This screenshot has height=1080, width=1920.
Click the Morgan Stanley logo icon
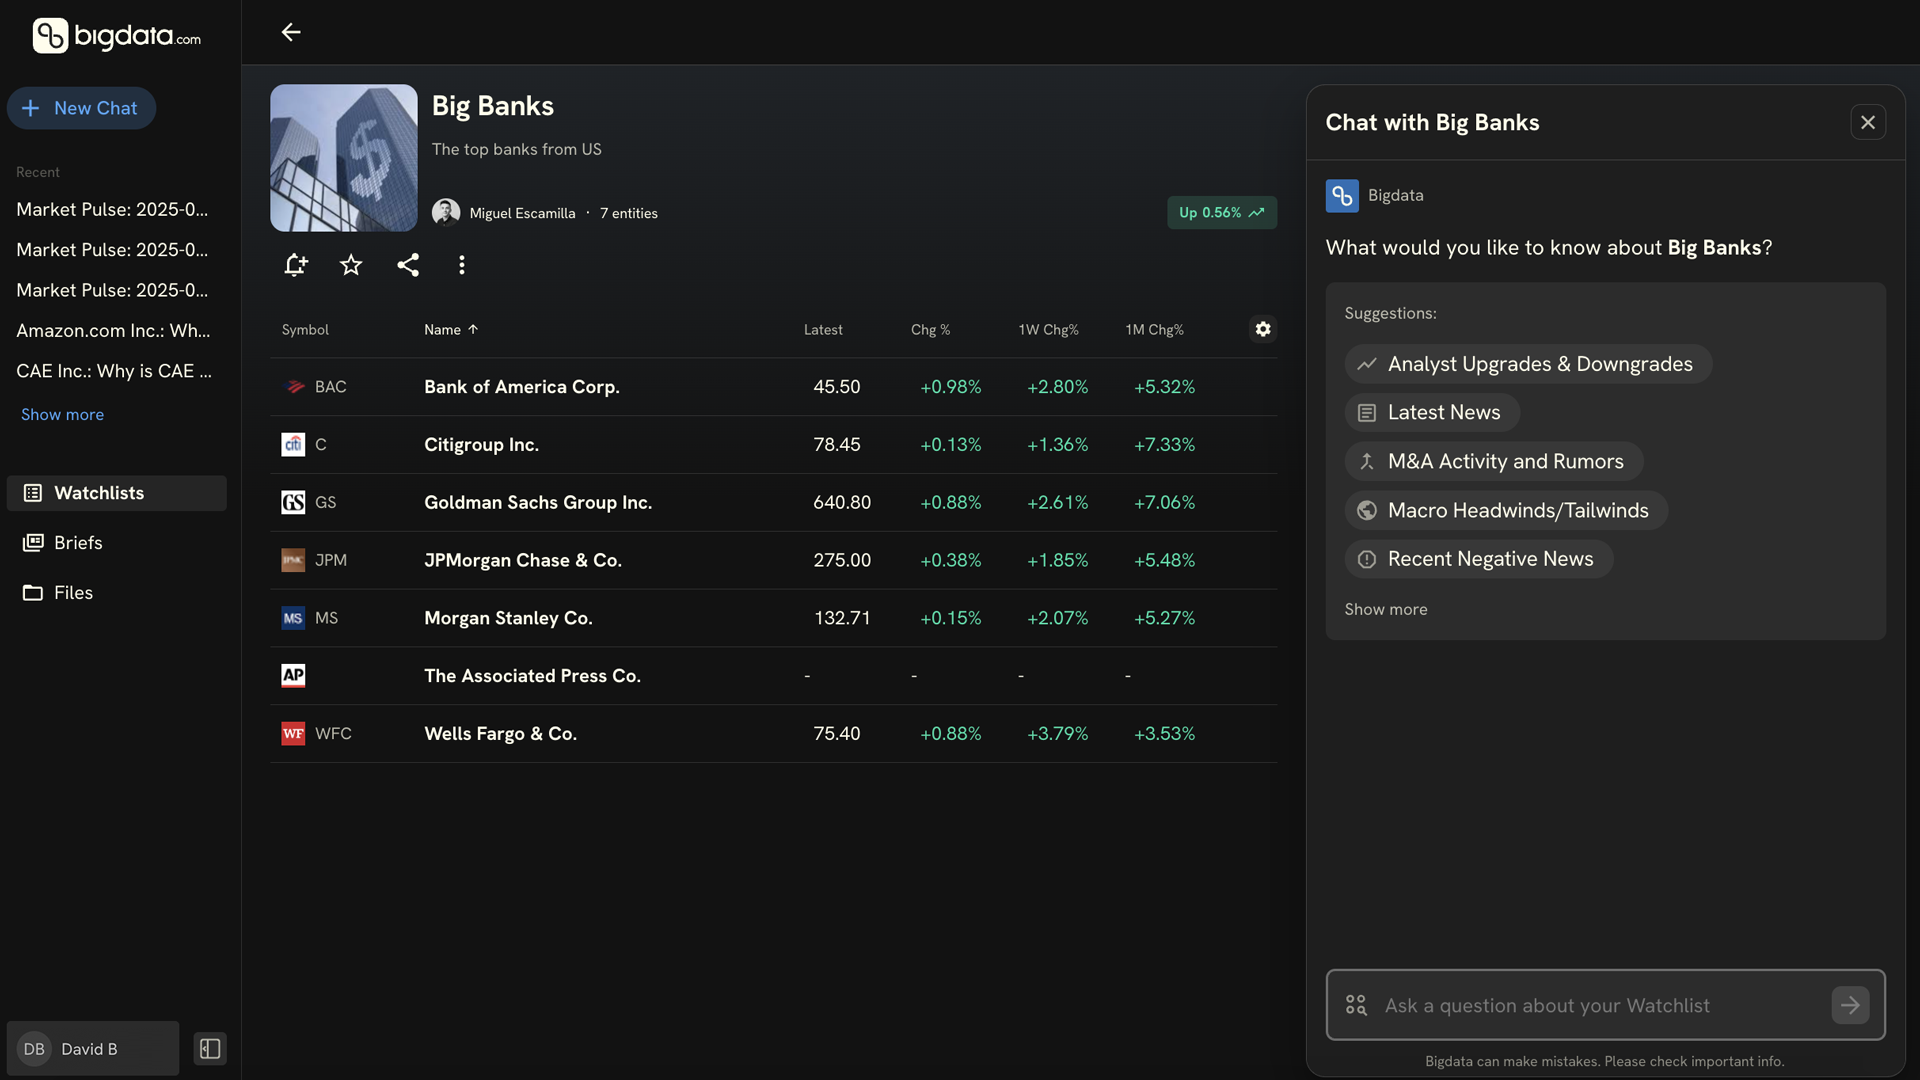(x=293, y=618)
